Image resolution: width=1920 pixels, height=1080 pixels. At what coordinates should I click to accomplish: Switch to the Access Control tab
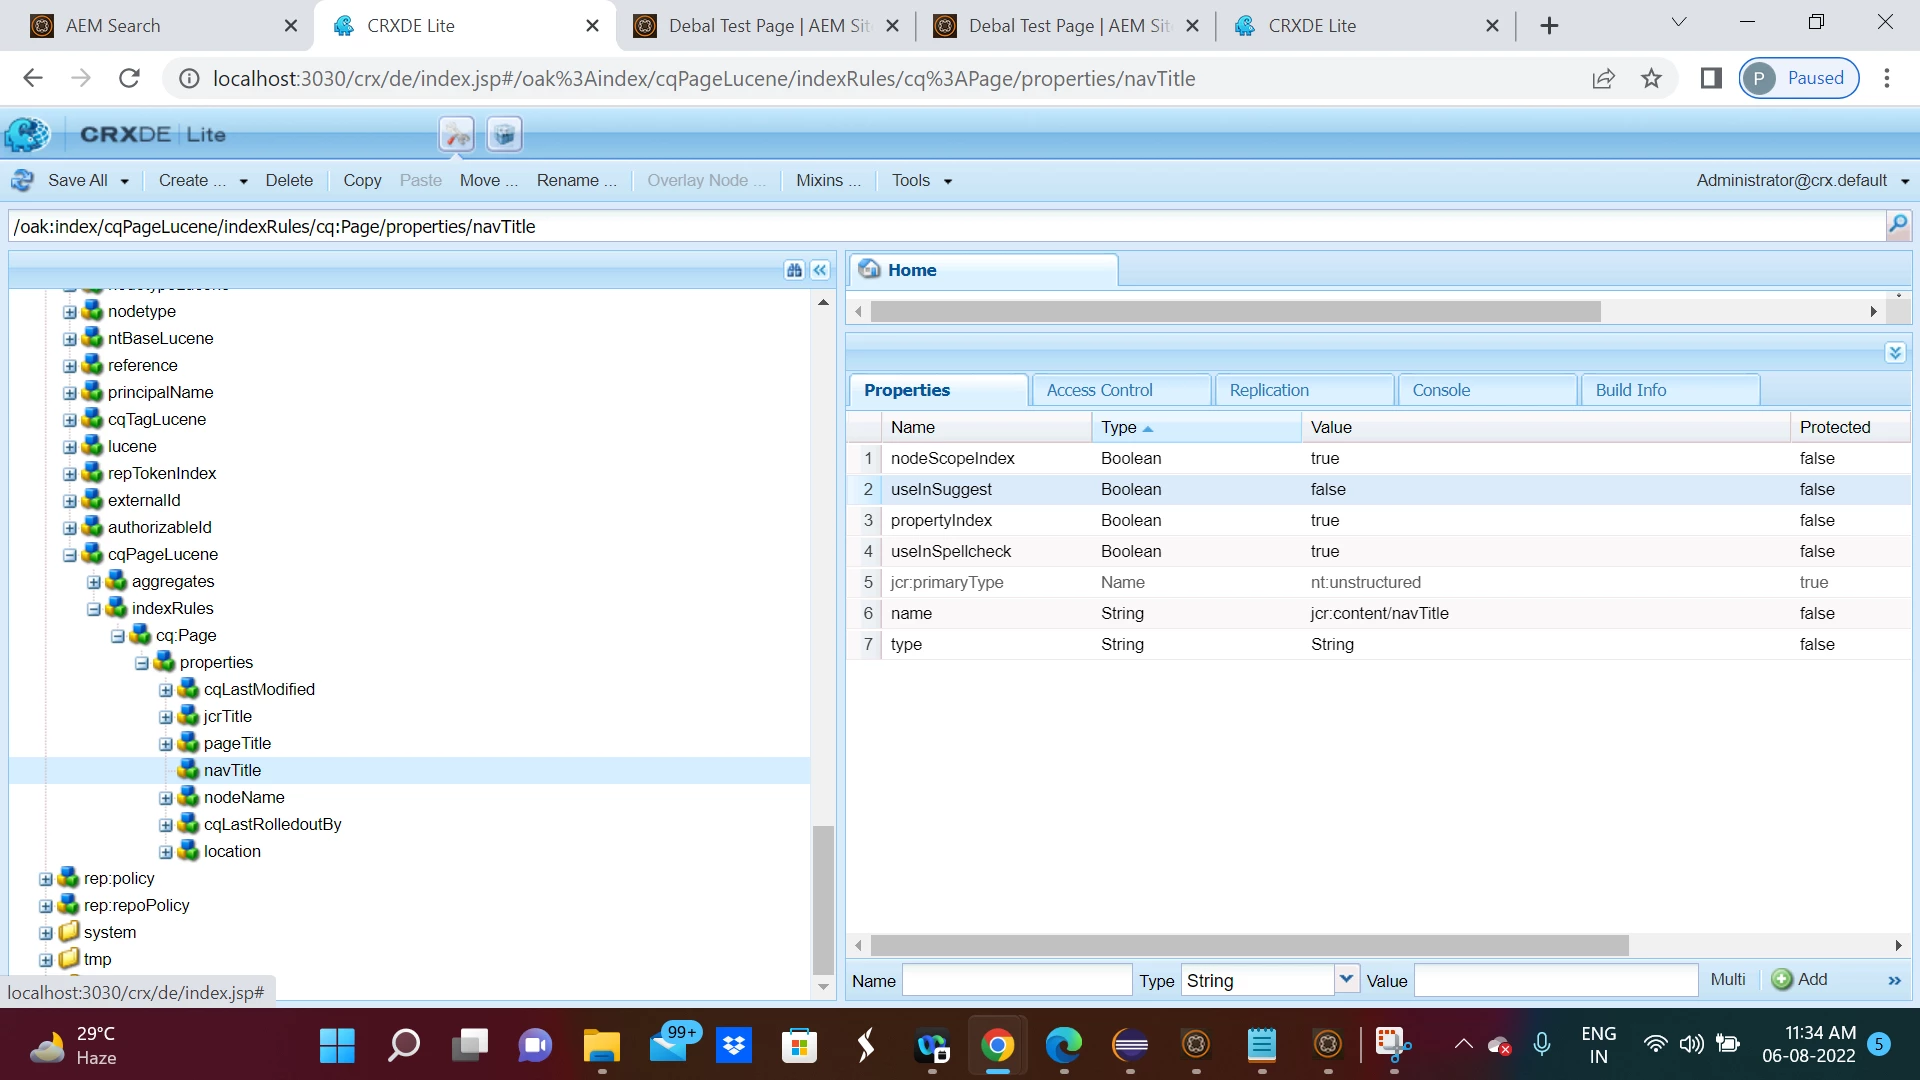point(1100,390)
